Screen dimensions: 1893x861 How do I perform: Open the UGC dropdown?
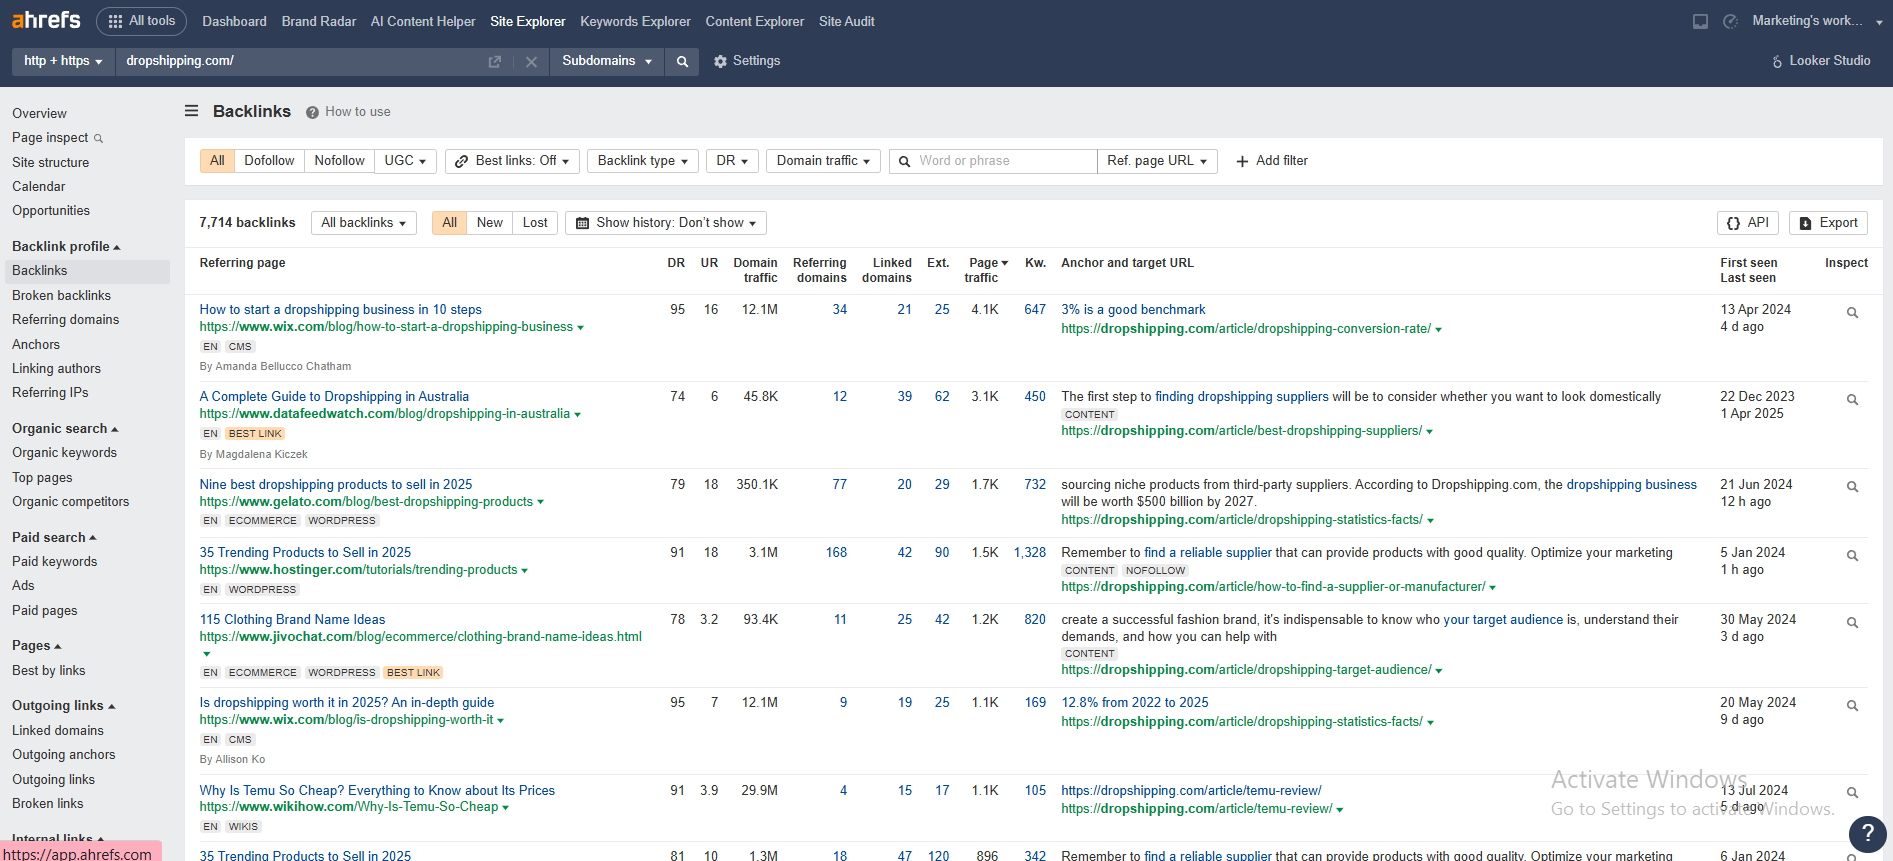coord(405,161)
